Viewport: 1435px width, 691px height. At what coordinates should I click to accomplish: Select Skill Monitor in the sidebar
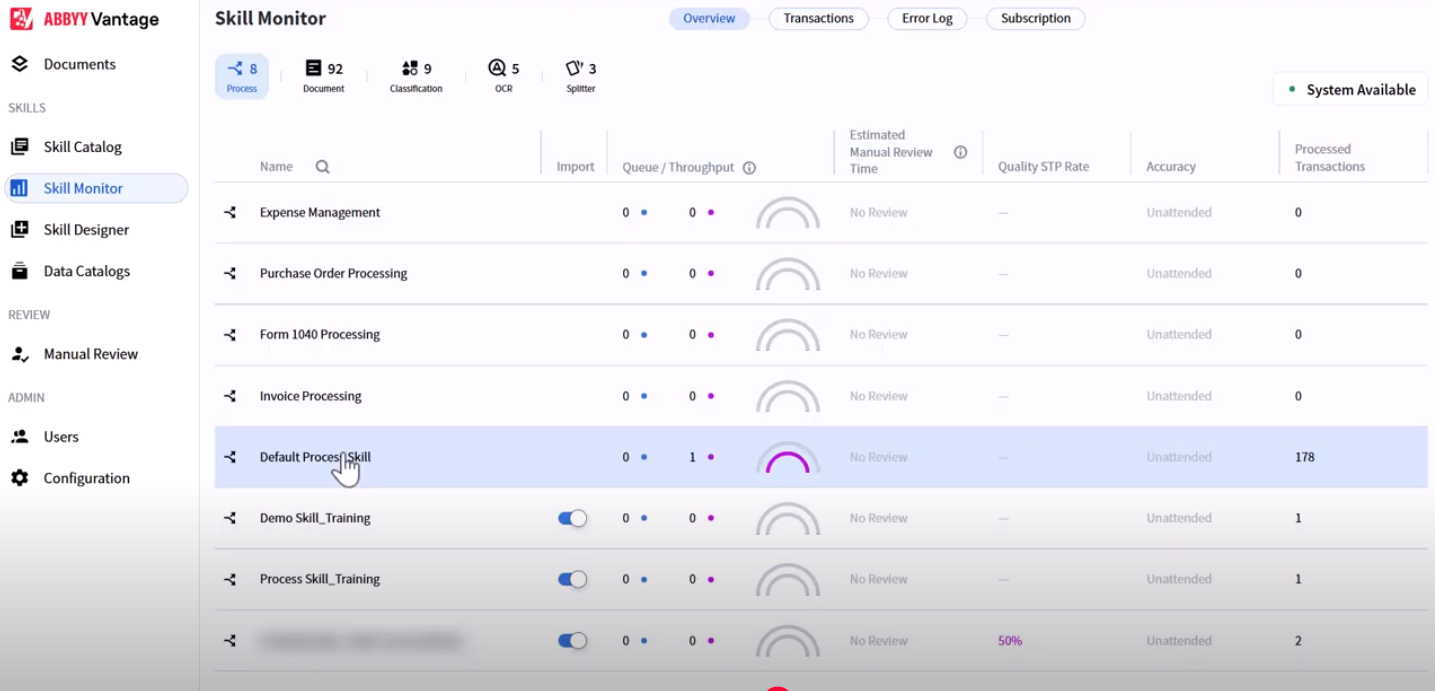96,188
